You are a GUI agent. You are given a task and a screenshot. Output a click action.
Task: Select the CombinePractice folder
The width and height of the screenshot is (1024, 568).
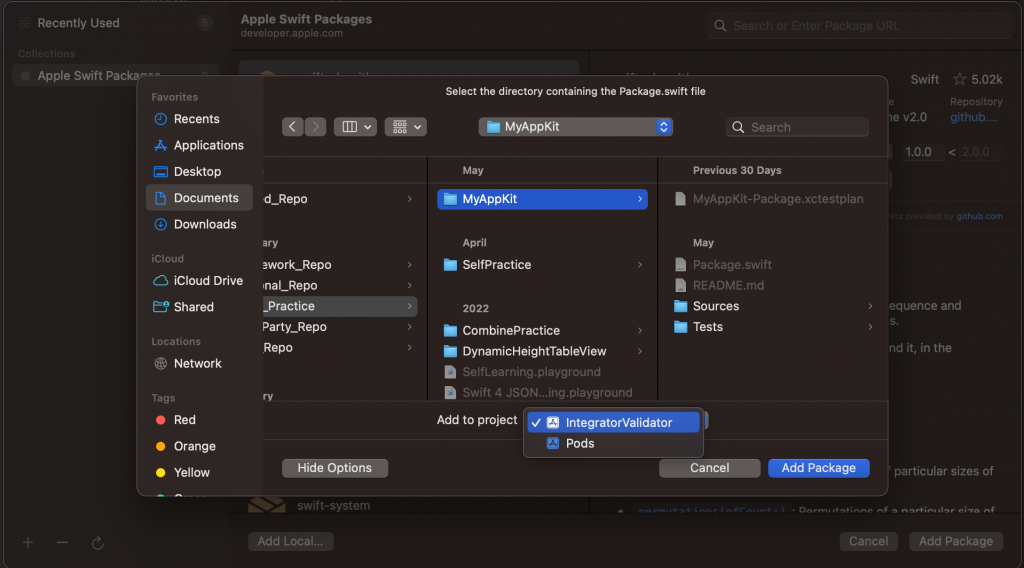pos(542,330)
